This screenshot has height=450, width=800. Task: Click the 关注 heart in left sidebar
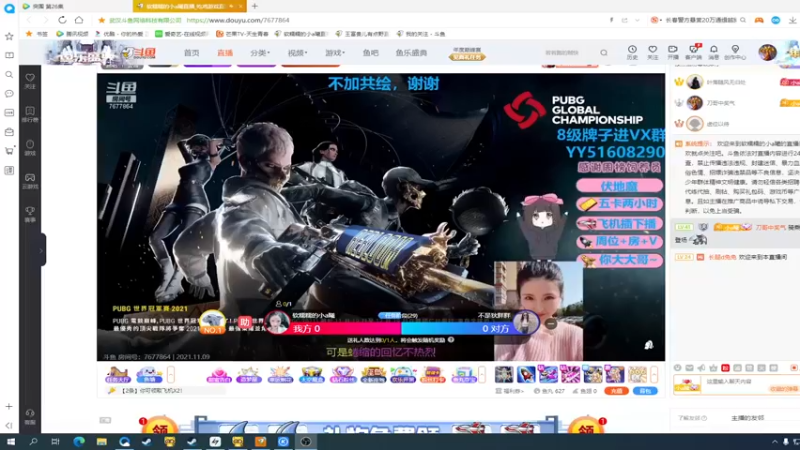point(30,81)
